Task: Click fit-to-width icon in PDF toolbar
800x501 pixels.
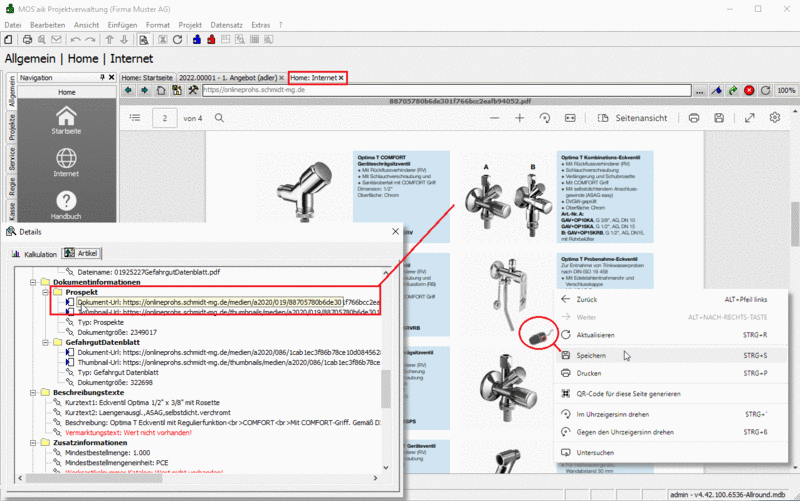Action: point(570,118)
